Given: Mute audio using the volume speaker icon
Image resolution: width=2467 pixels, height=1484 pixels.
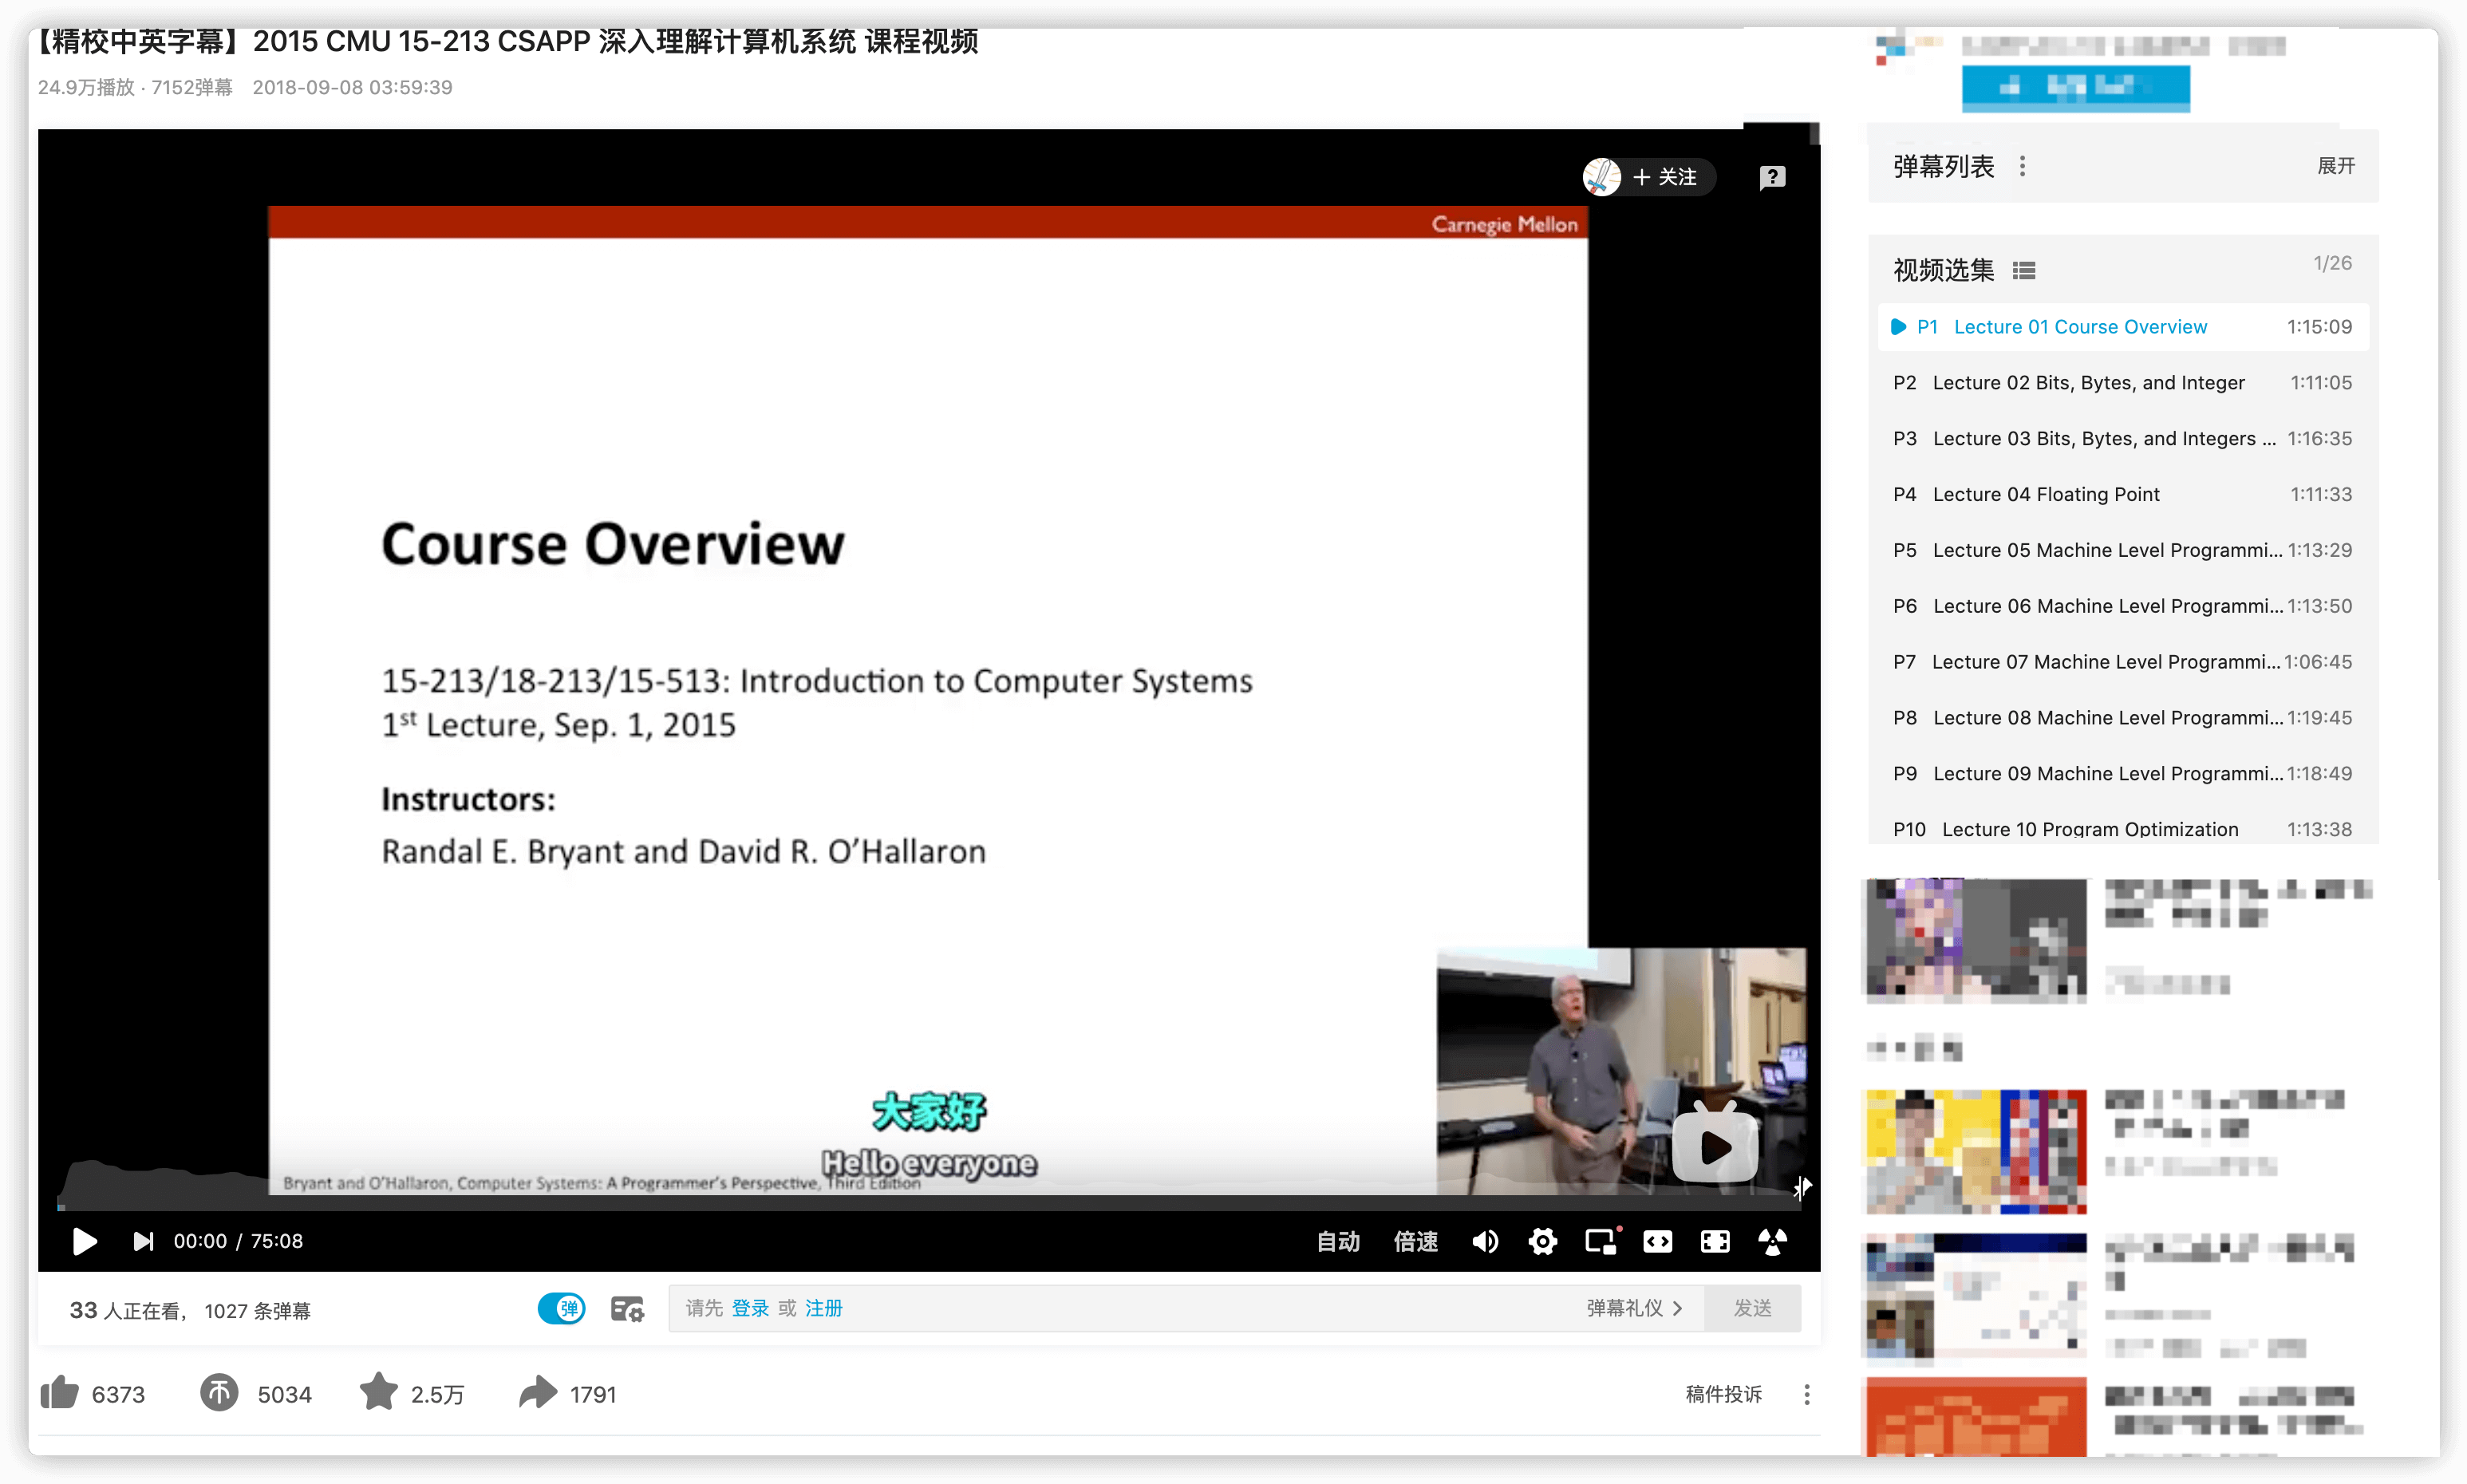Looking at the screenshot, I should [x=1485, y=1242].
